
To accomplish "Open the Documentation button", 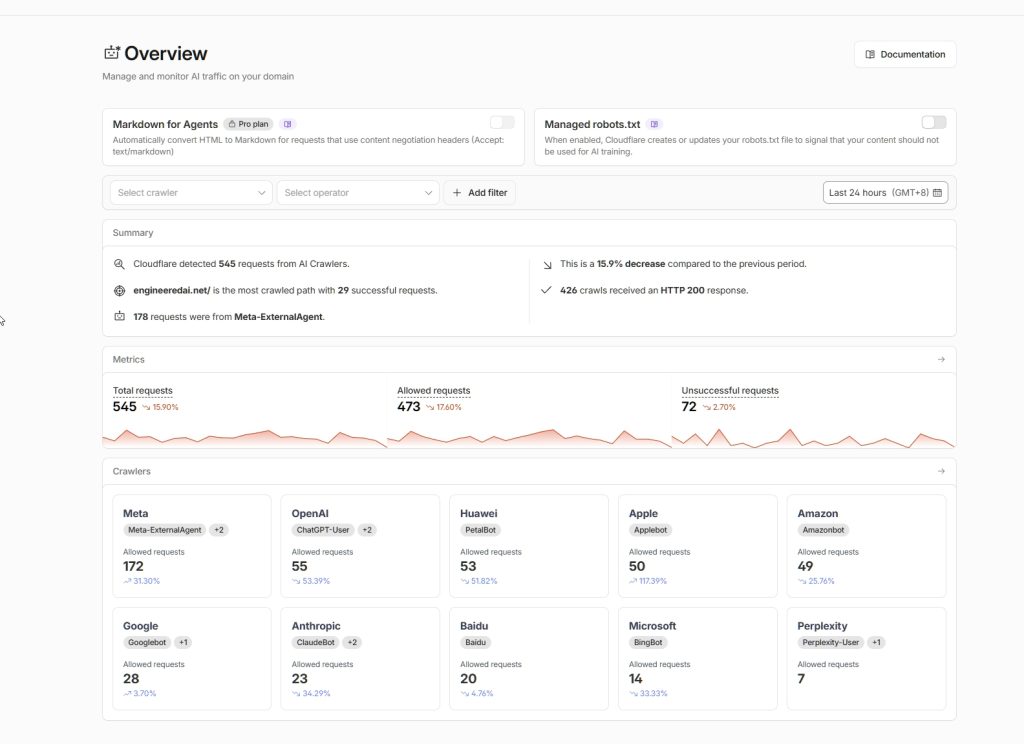I will pos(904,54).
